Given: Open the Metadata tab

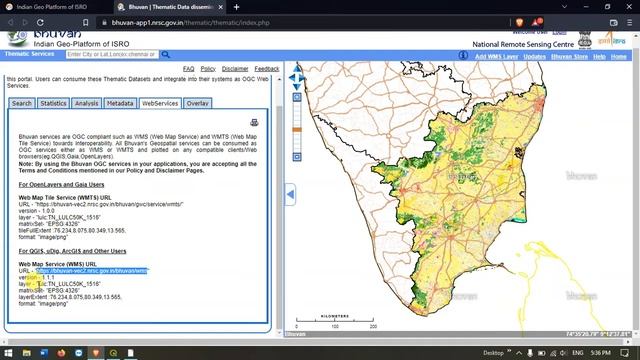Looking at the screenshot, I should pyautogui.click(x=120, y=103).
